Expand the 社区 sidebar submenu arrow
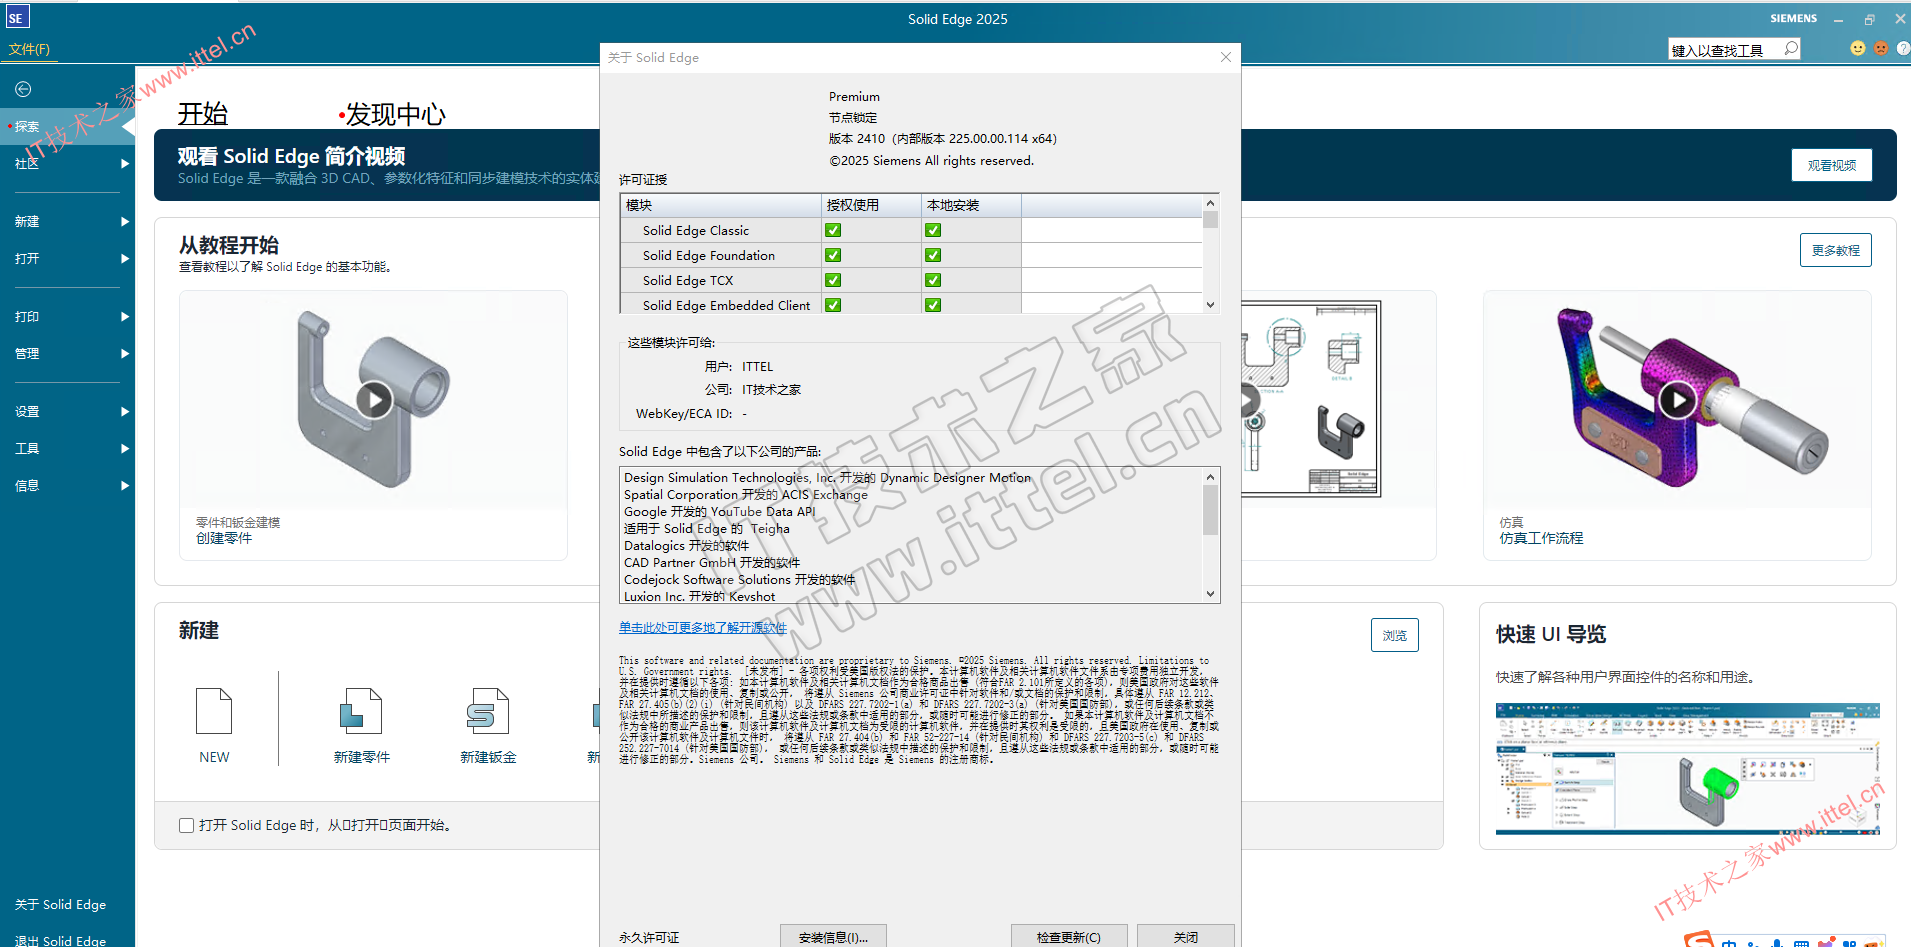Viewport: 1911px width, 947px height. tap(125, 163)
